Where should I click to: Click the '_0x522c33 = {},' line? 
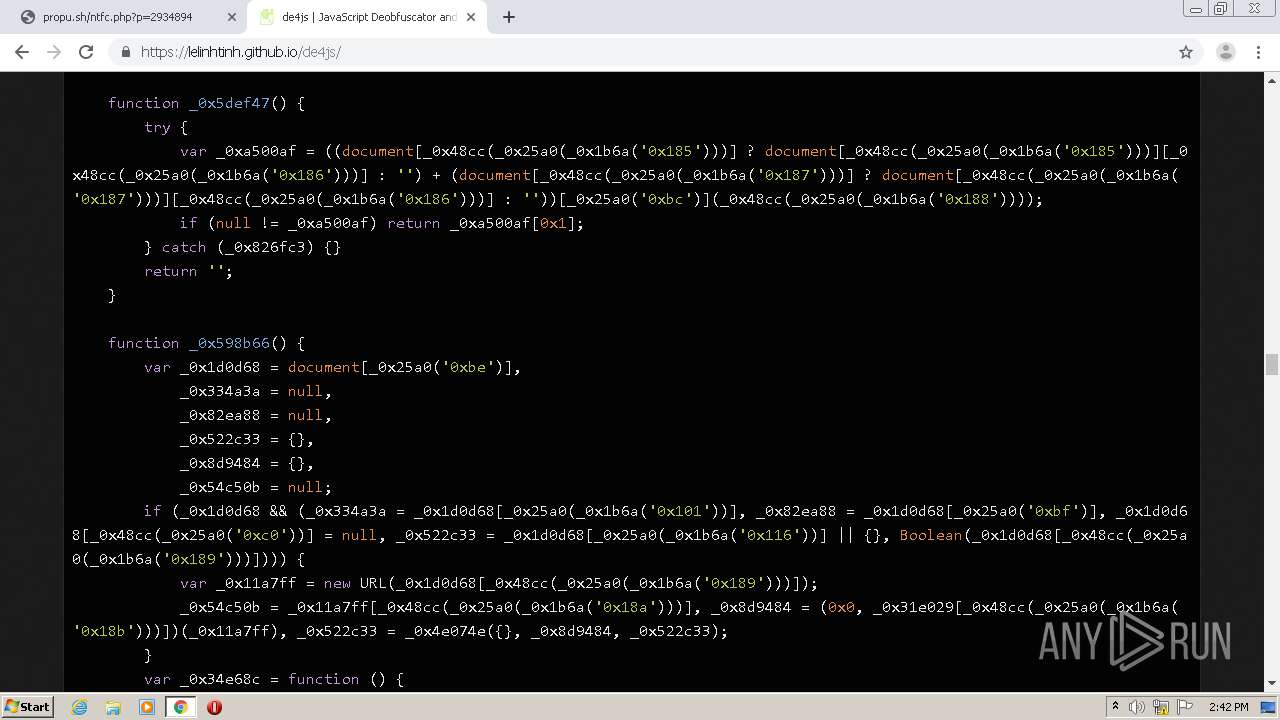tap(247, 439)
